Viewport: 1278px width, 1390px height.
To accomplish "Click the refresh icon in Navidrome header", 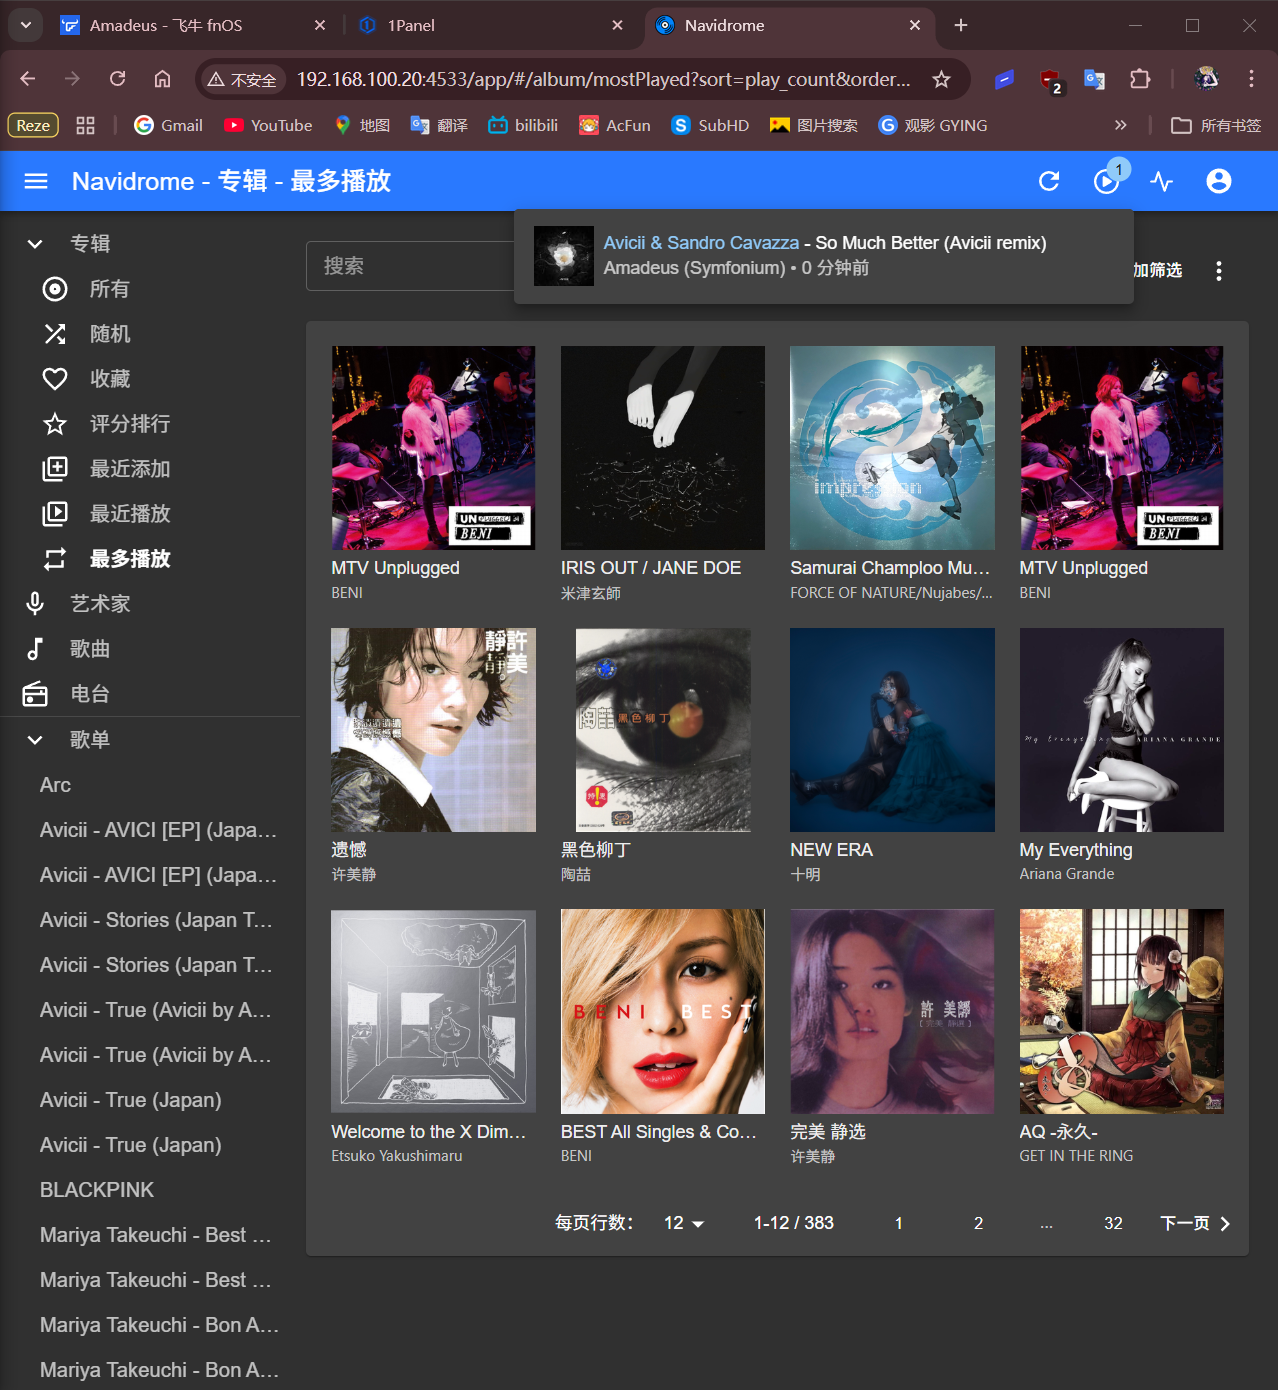I will pos(1049,181).
